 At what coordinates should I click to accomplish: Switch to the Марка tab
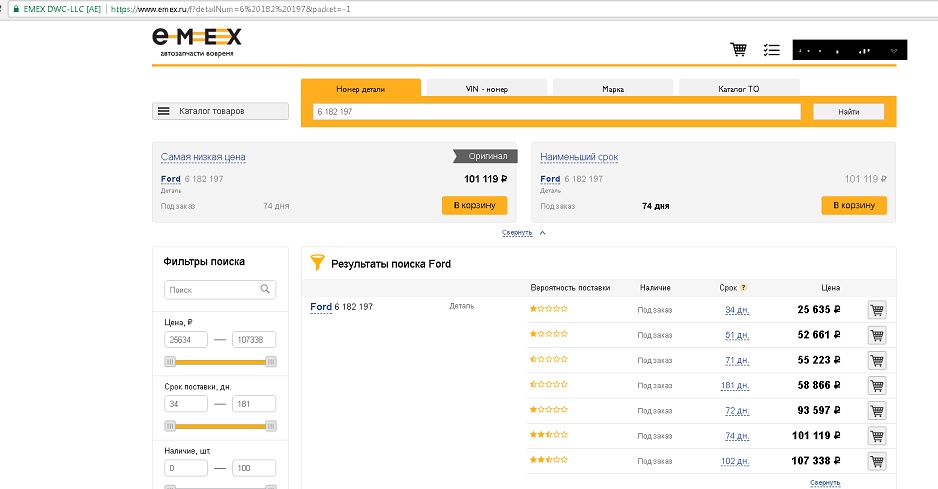613,89
